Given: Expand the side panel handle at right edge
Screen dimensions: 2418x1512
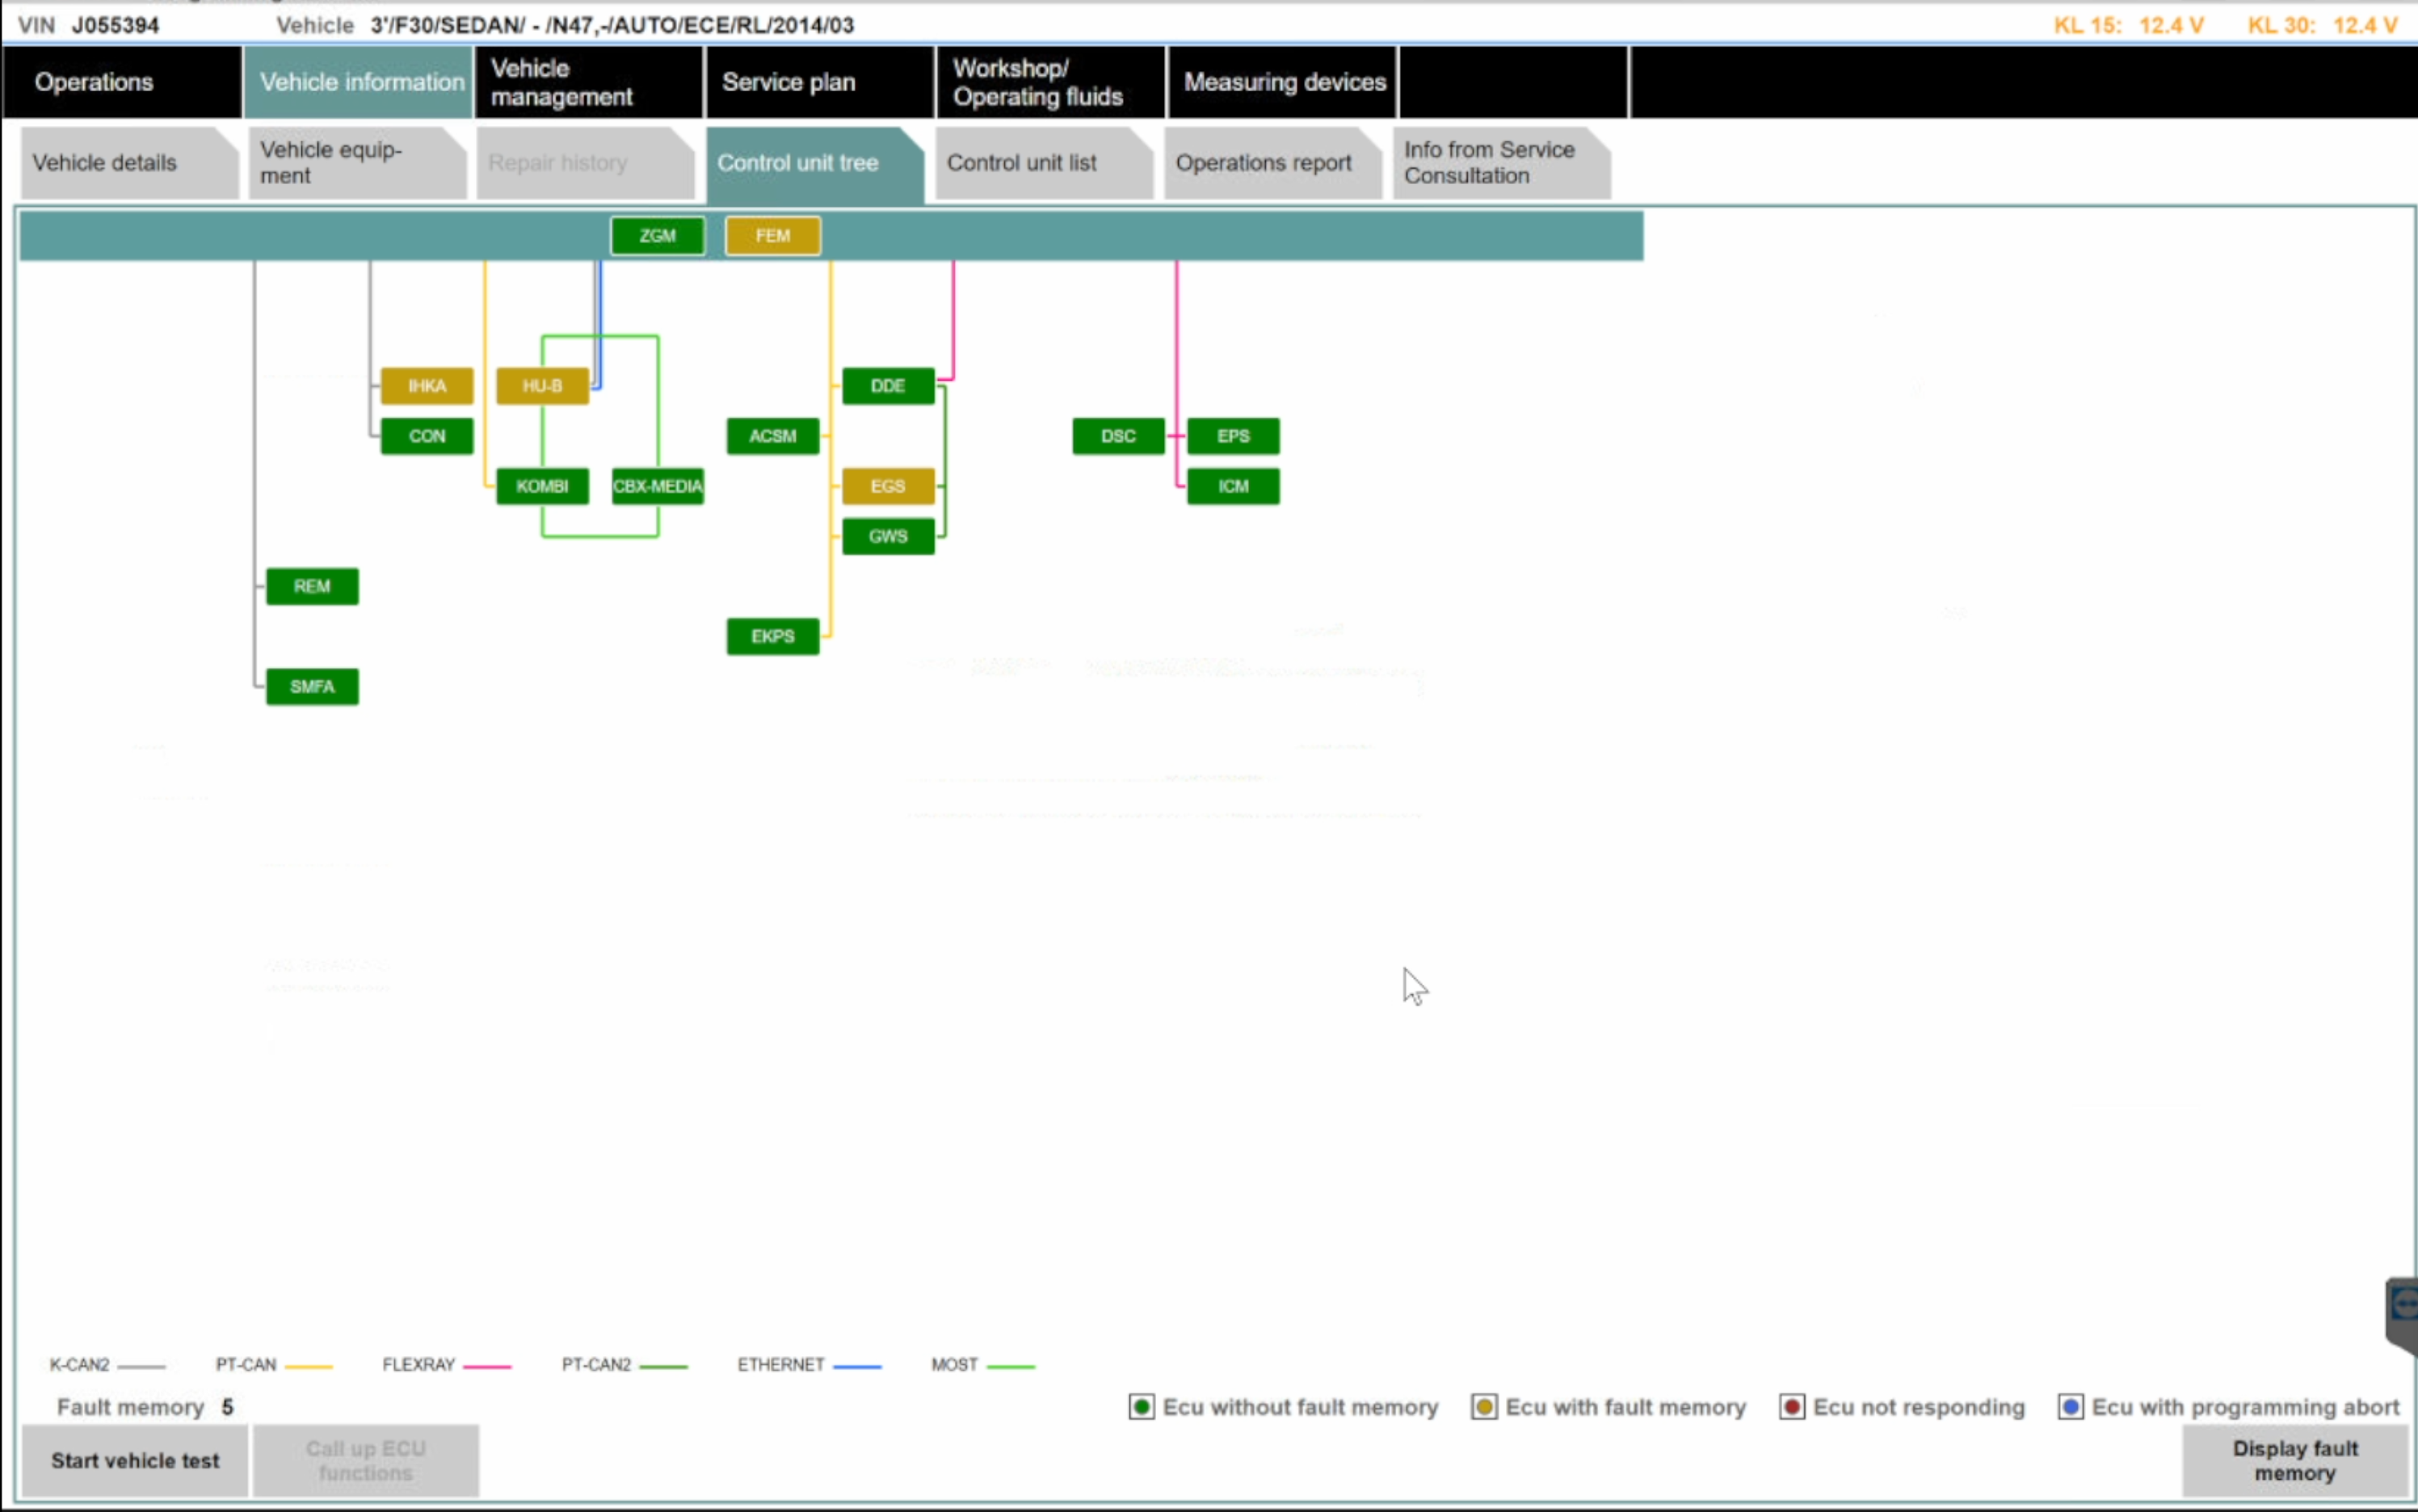Looking at the screenshot, I should 2403,1310.
